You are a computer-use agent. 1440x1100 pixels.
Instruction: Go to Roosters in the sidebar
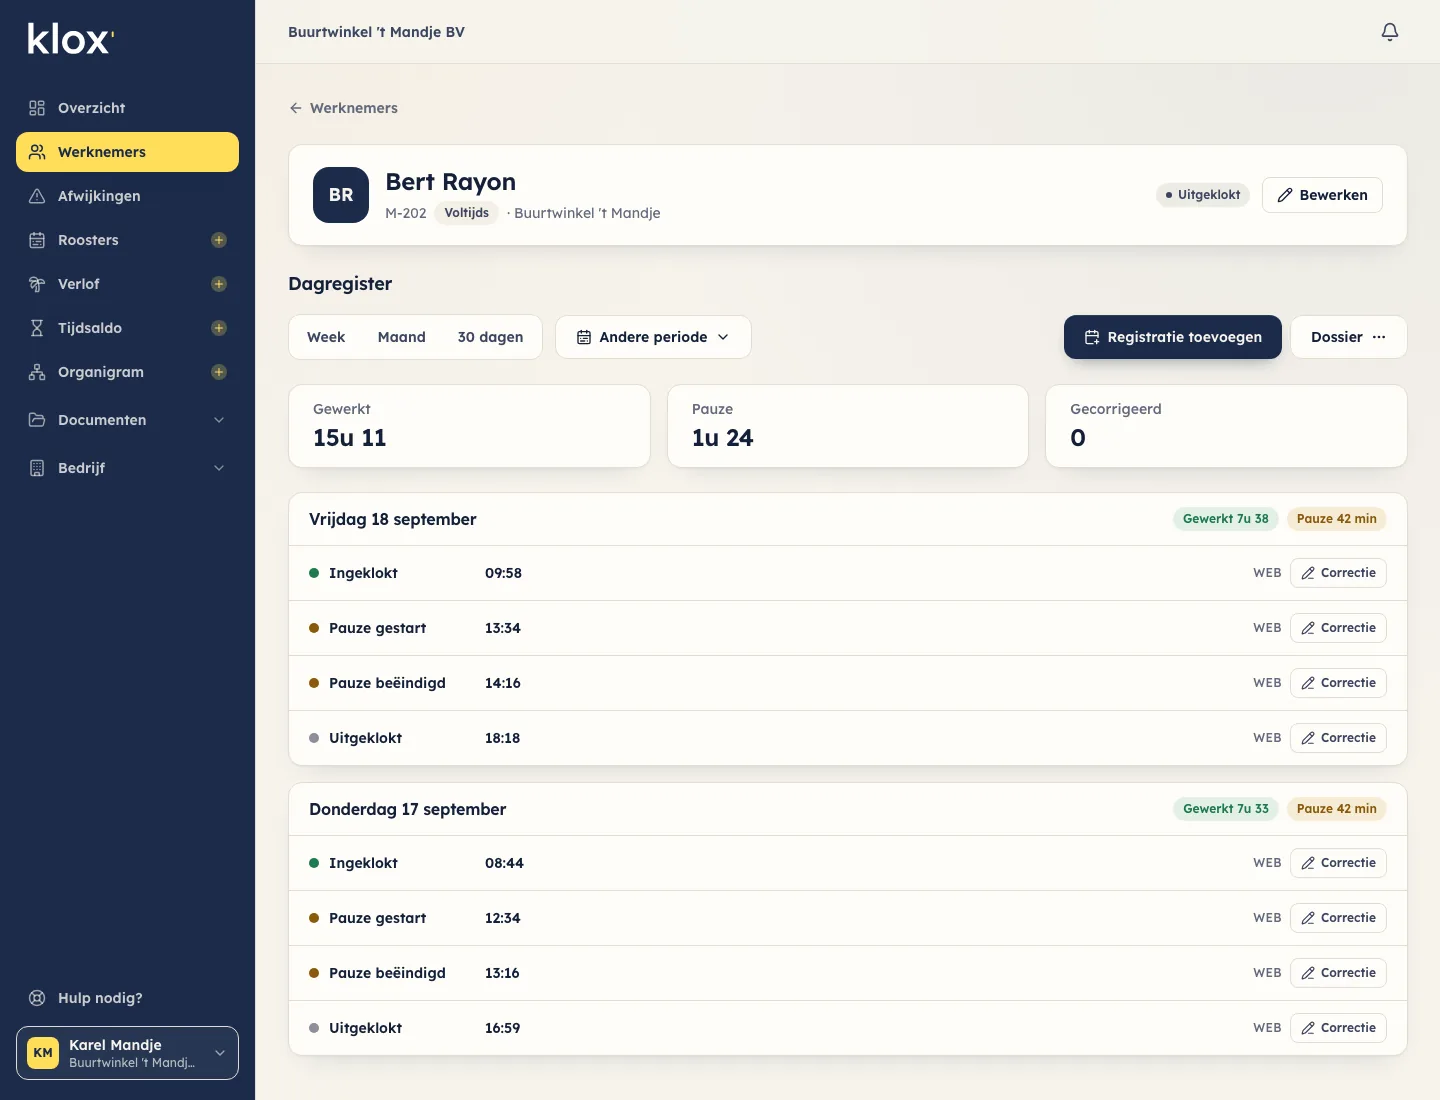click(x=127, y=240)
